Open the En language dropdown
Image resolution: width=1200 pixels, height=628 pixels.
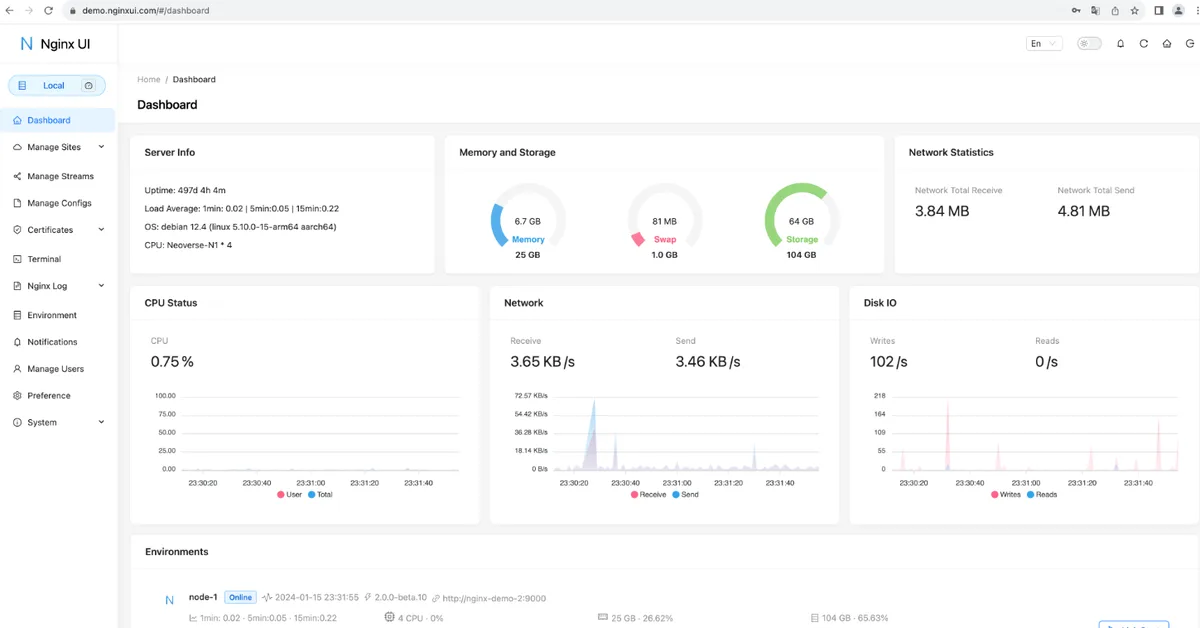pos(1042,43)
